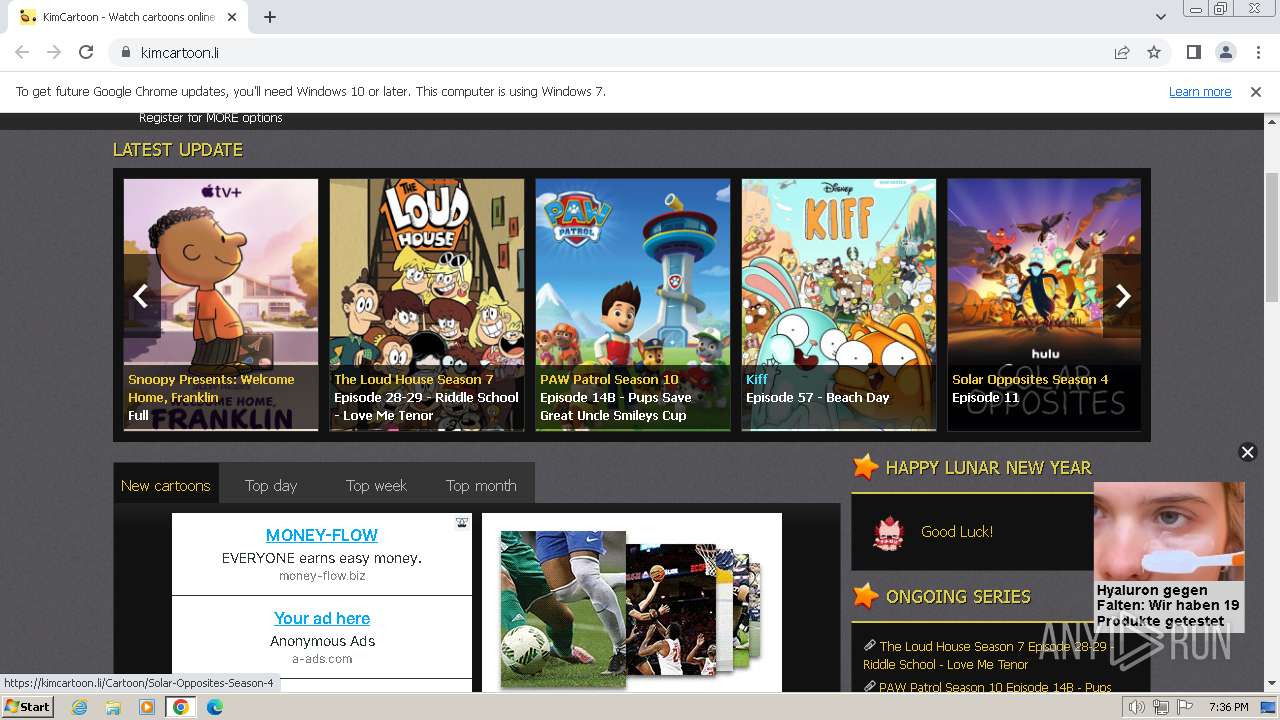This screenshot has height=720, width=1280.
Task: Open network status in system tray
Action: pos(1160,707)
